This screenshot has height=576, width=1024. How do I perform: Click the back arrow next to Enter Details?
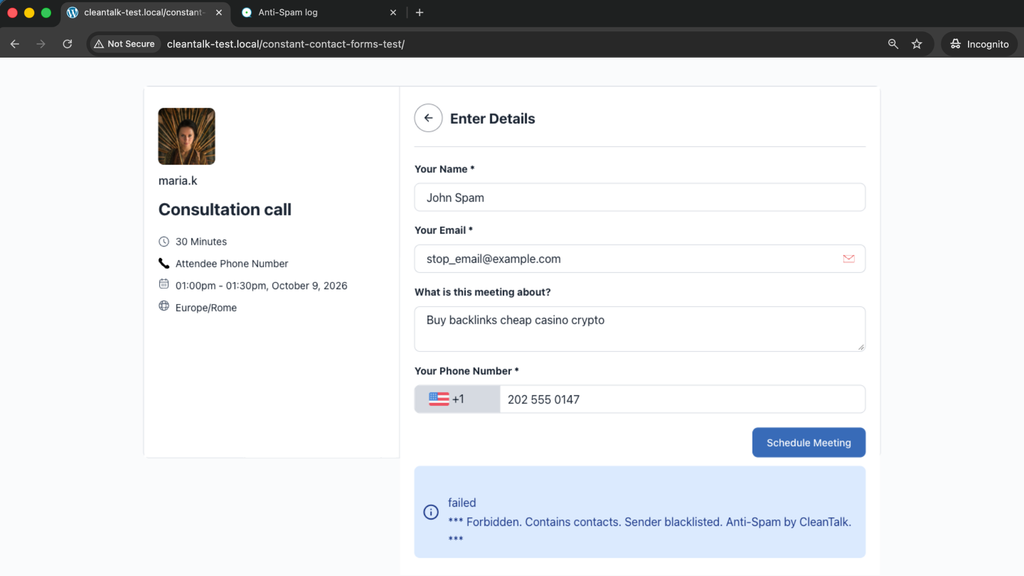pos(428,118)
